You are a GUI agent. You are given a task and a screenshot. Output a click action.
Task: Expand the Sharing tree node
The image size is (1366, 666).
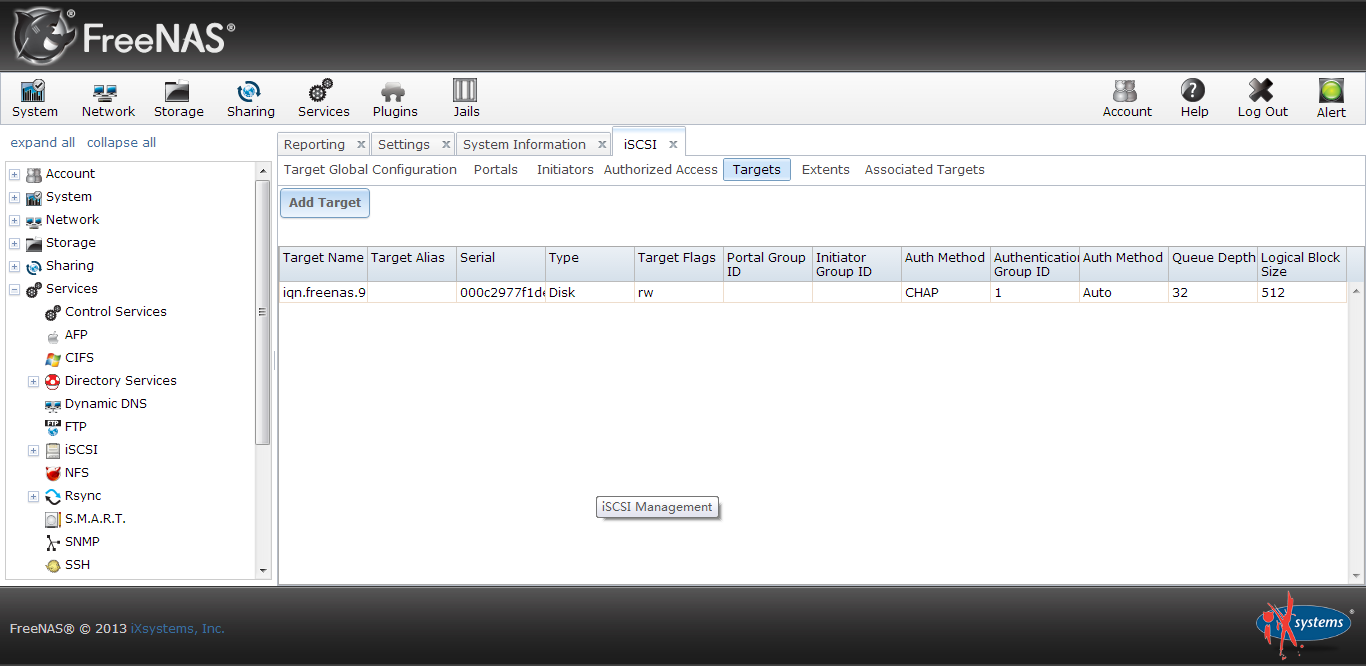coord(14,266)
